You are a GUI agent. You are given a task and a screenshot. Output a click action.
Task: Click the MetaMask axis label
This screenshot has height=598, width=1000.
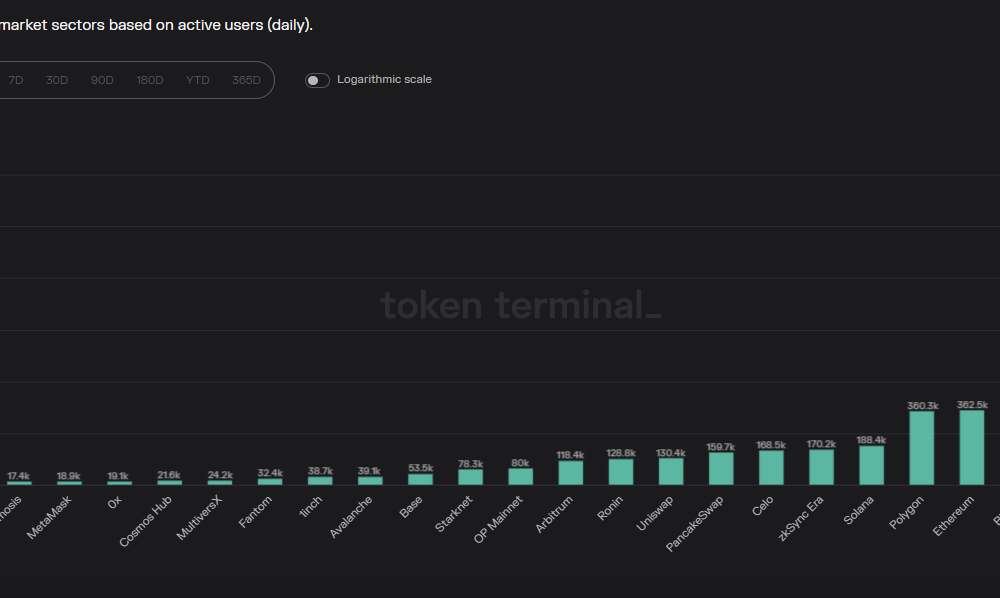coord(49,517)
